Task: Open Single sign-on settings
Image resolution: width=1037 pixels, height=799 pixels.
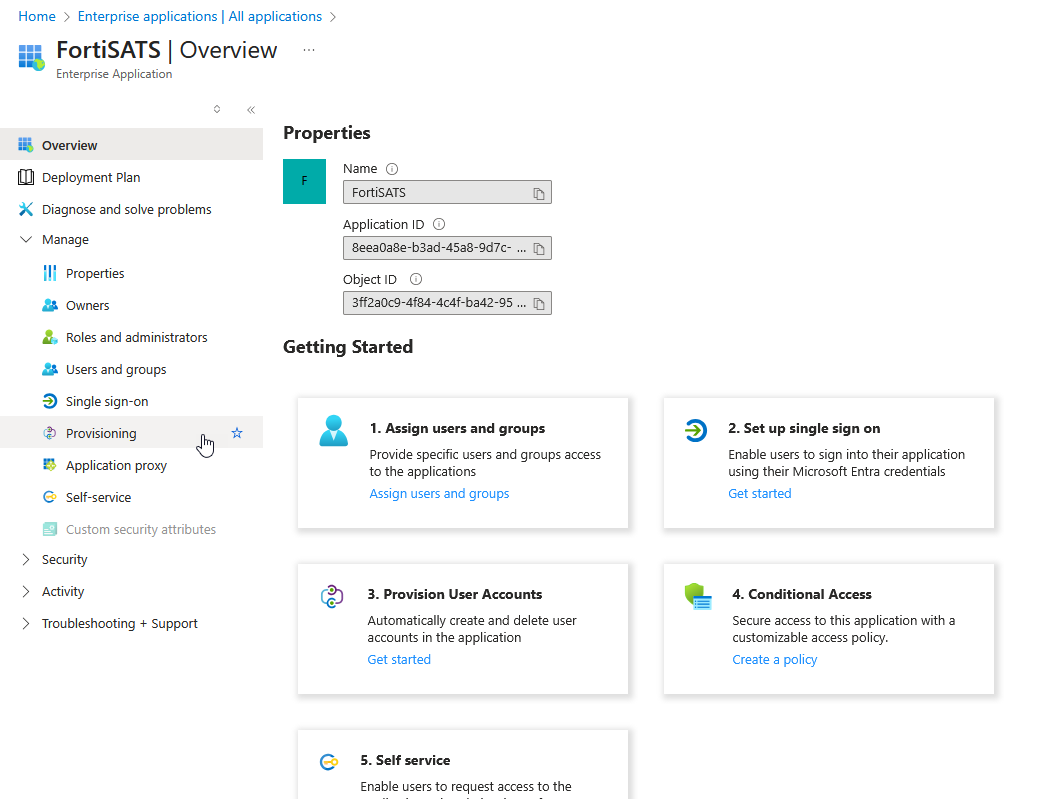Action: click(132, 401)
